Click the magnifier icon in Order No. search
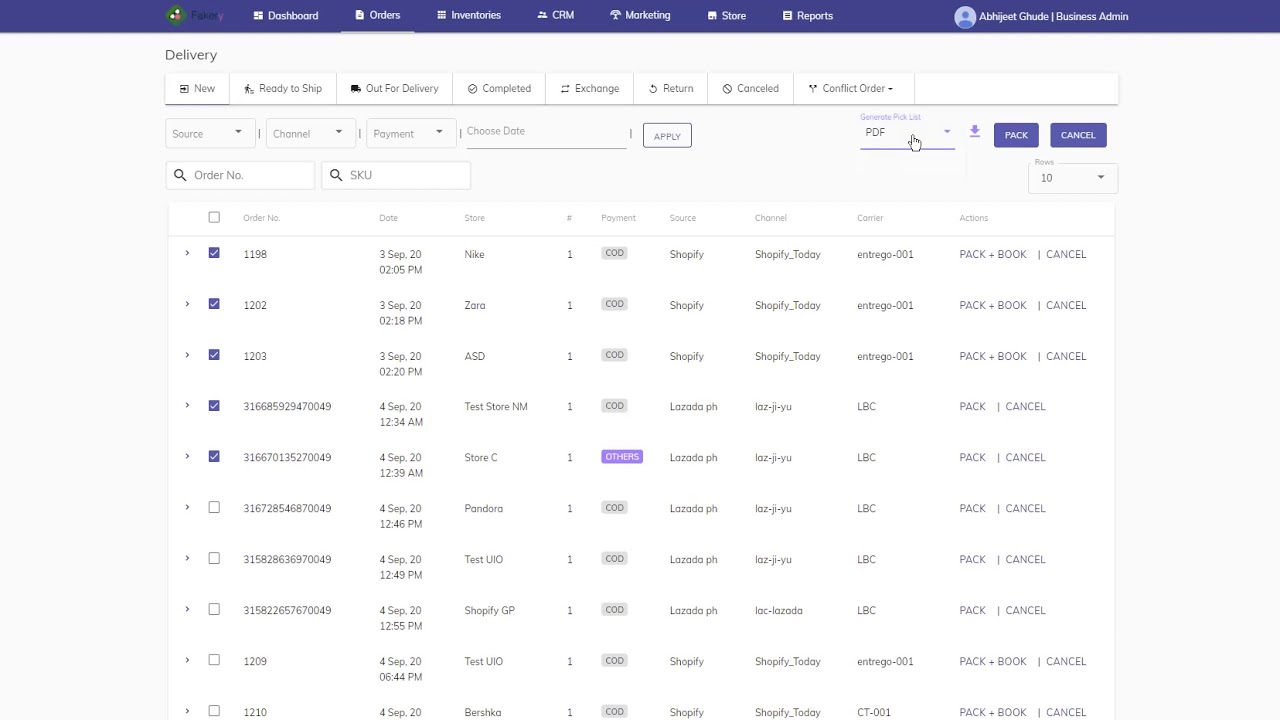The height and width of the screenshot is (720, 1280). tap(180, 175)
